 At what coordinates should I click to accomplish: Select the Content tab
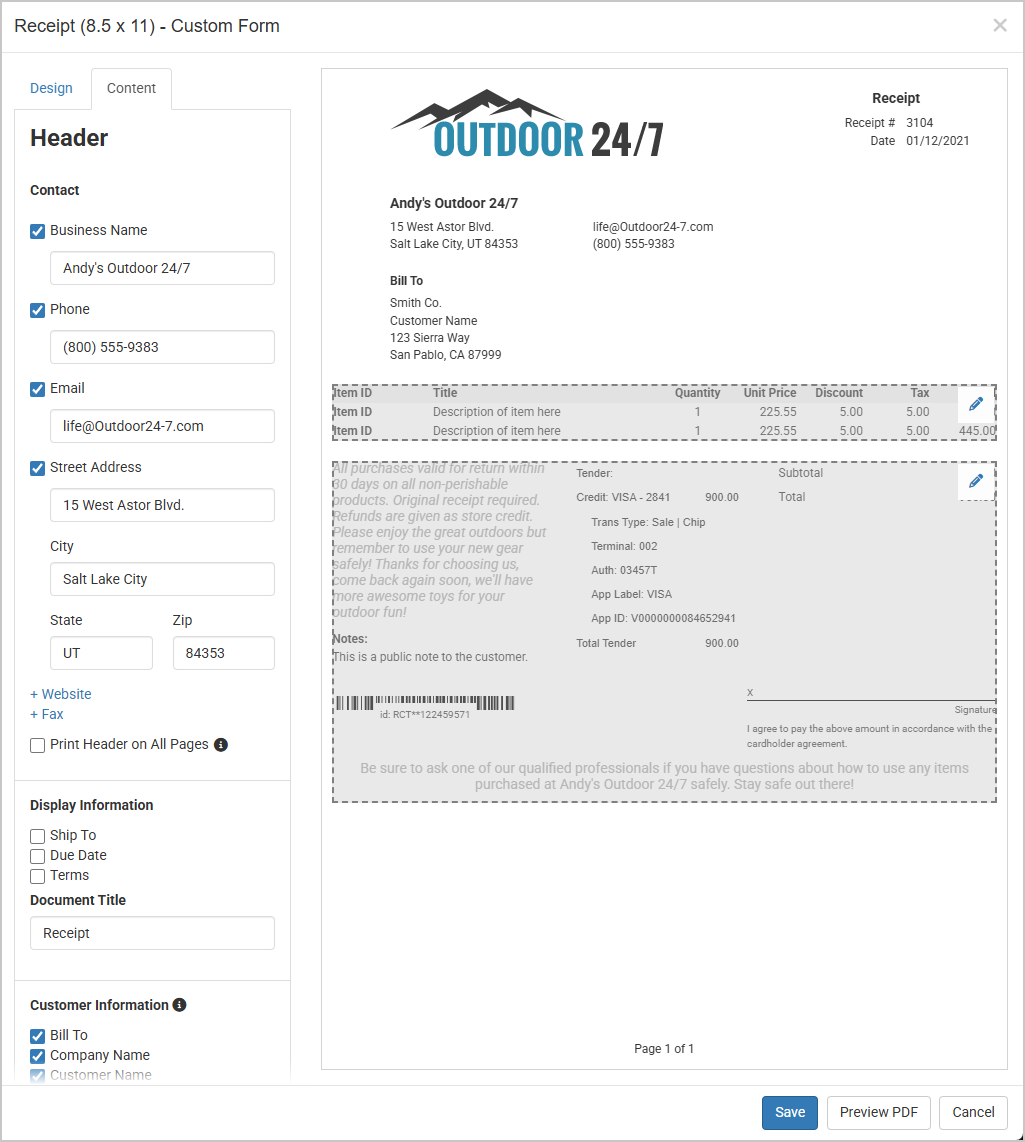point(131,88)
